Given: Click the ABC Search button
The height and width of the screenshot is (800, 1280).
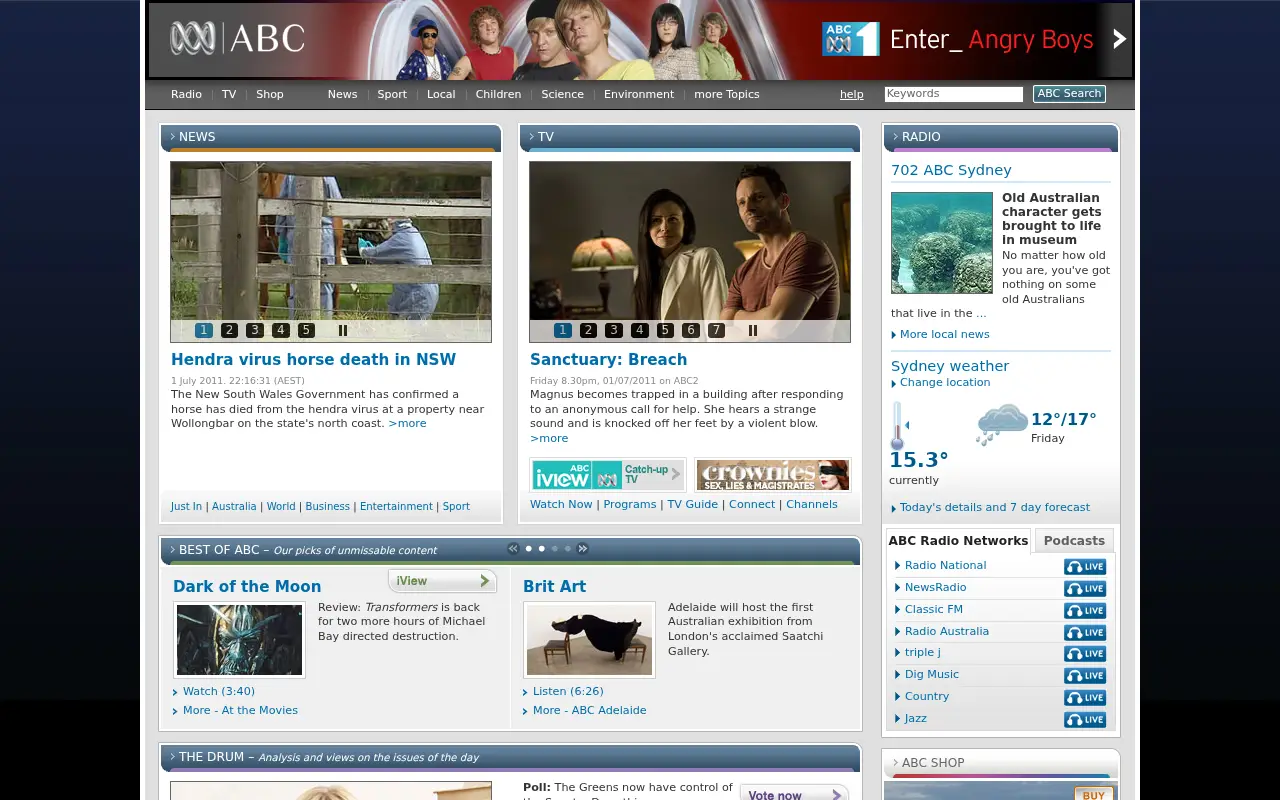Looking at the screenshot, I should pyautogui.click(x=1069, y=94).
